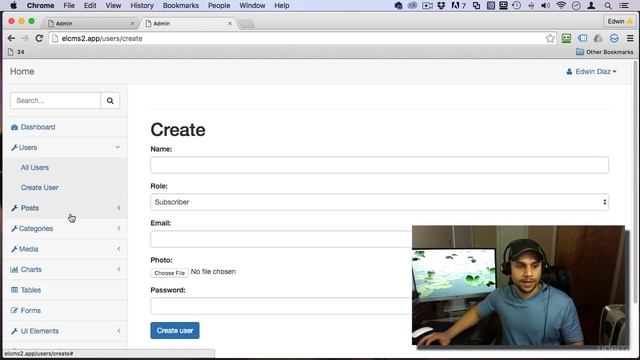Expand the Posts section chevron
The width and height of the screenshot is (640, 360).
[118, 208]
